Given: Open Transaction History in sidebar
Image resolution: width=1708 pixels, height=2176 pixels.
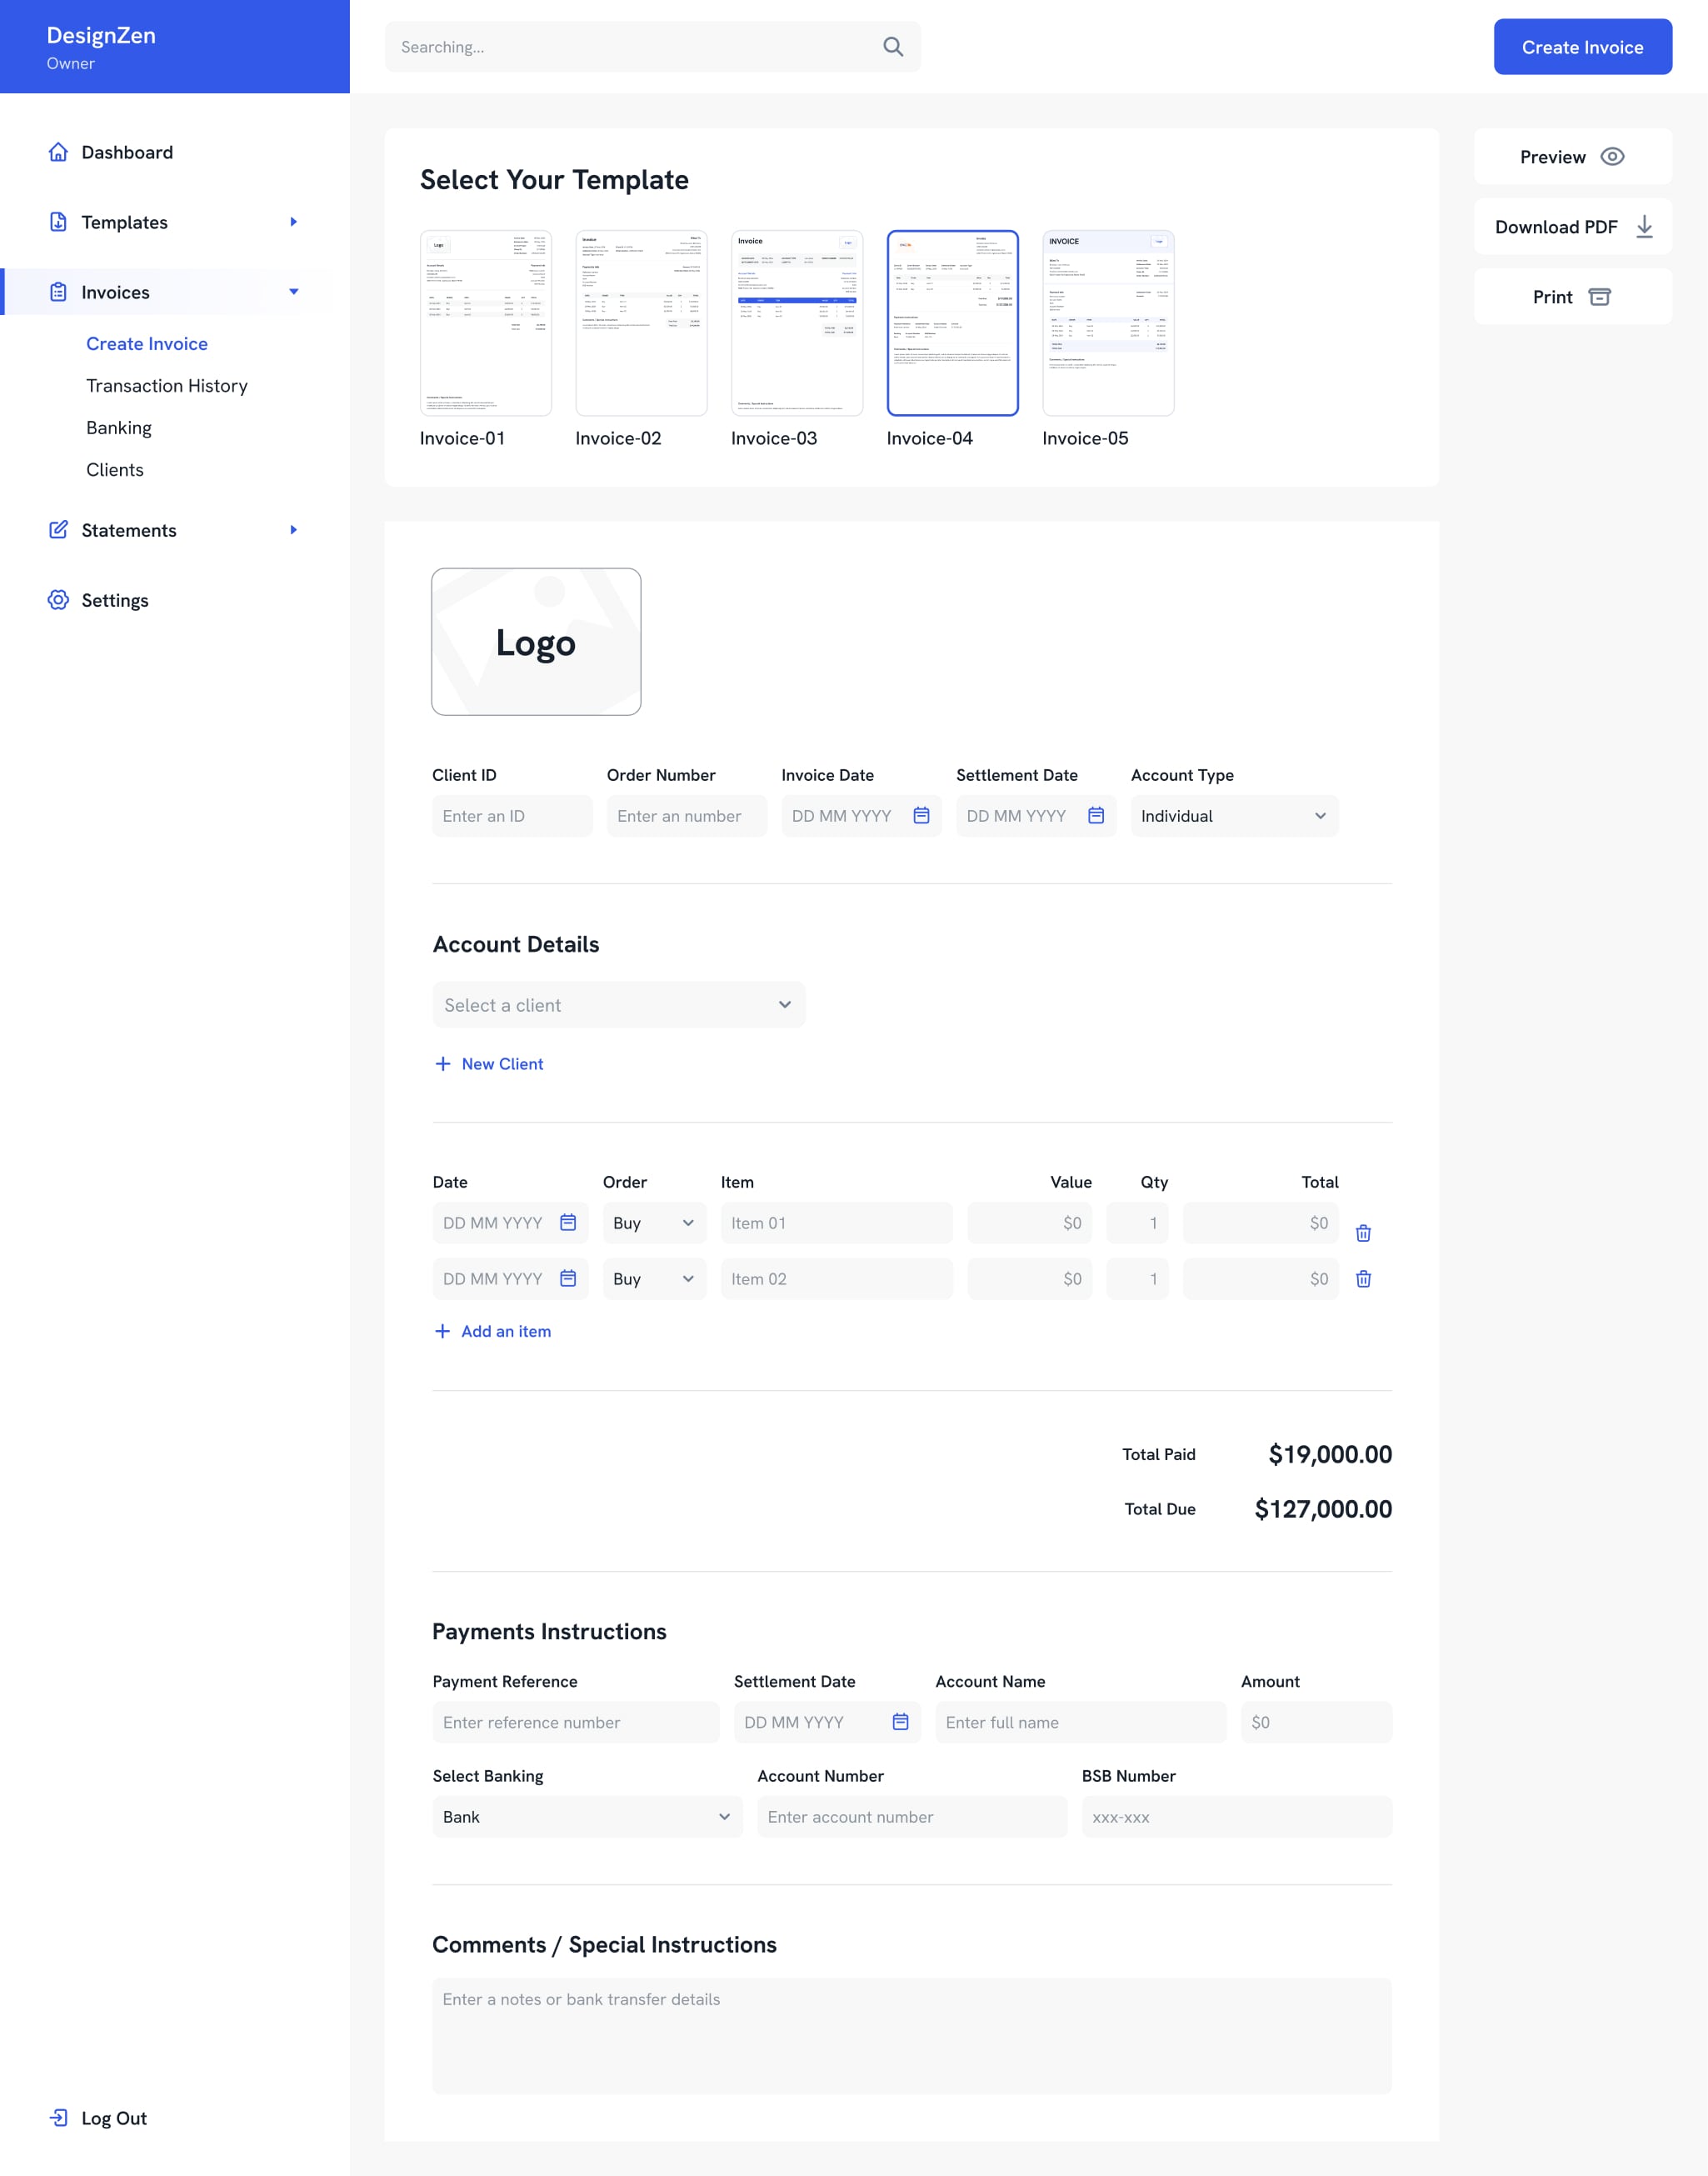Looking at the screenshot, I should (x=167, y=386).
